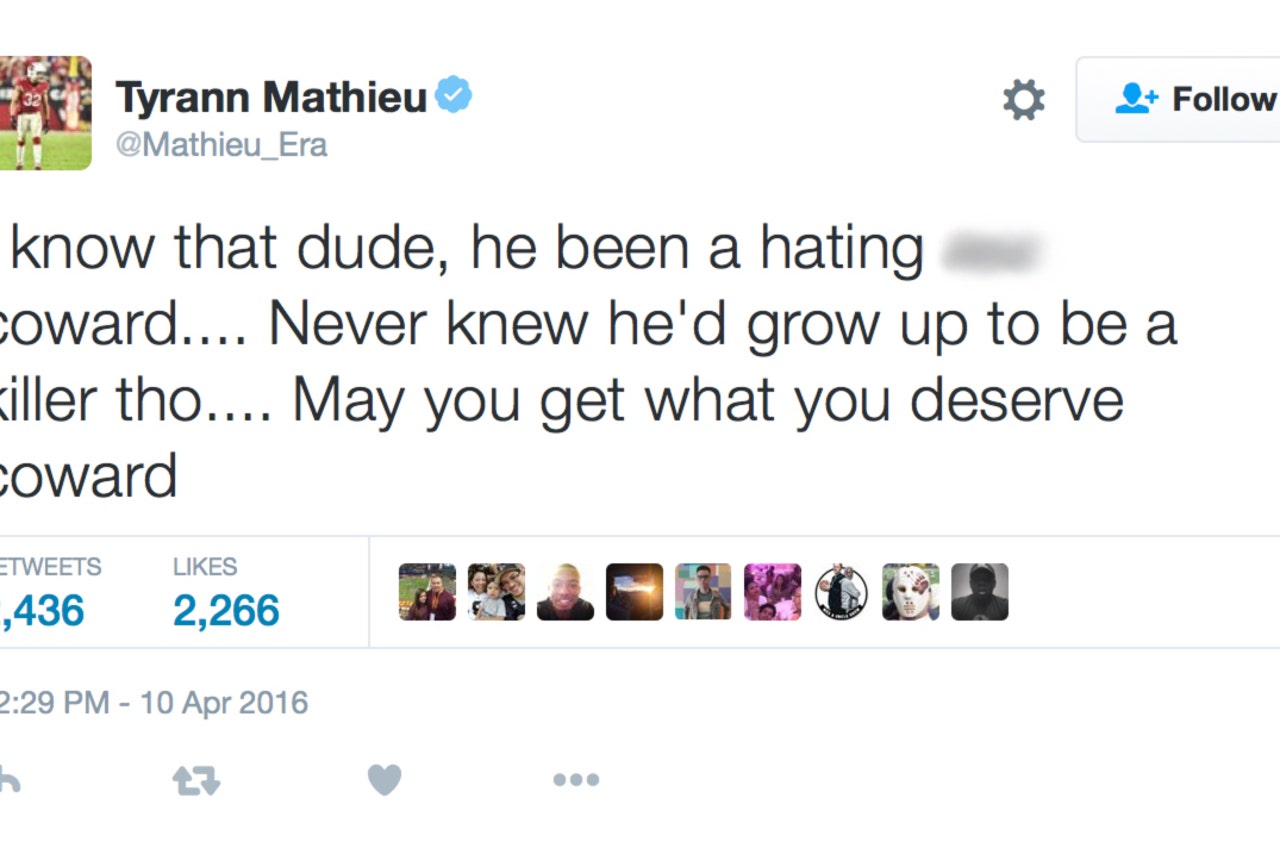Open the @Mathieu_Era handle link
This screenshot has width=1280, height=854.
pyautogui.click(x=221, y=145)
